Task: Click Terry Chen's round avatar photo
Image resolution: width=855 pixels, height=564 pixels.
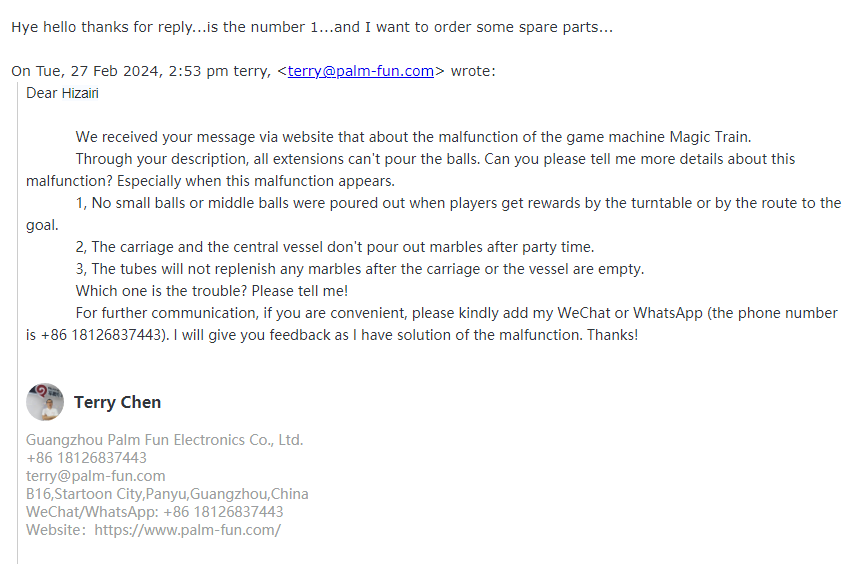Action: point(45,402)
